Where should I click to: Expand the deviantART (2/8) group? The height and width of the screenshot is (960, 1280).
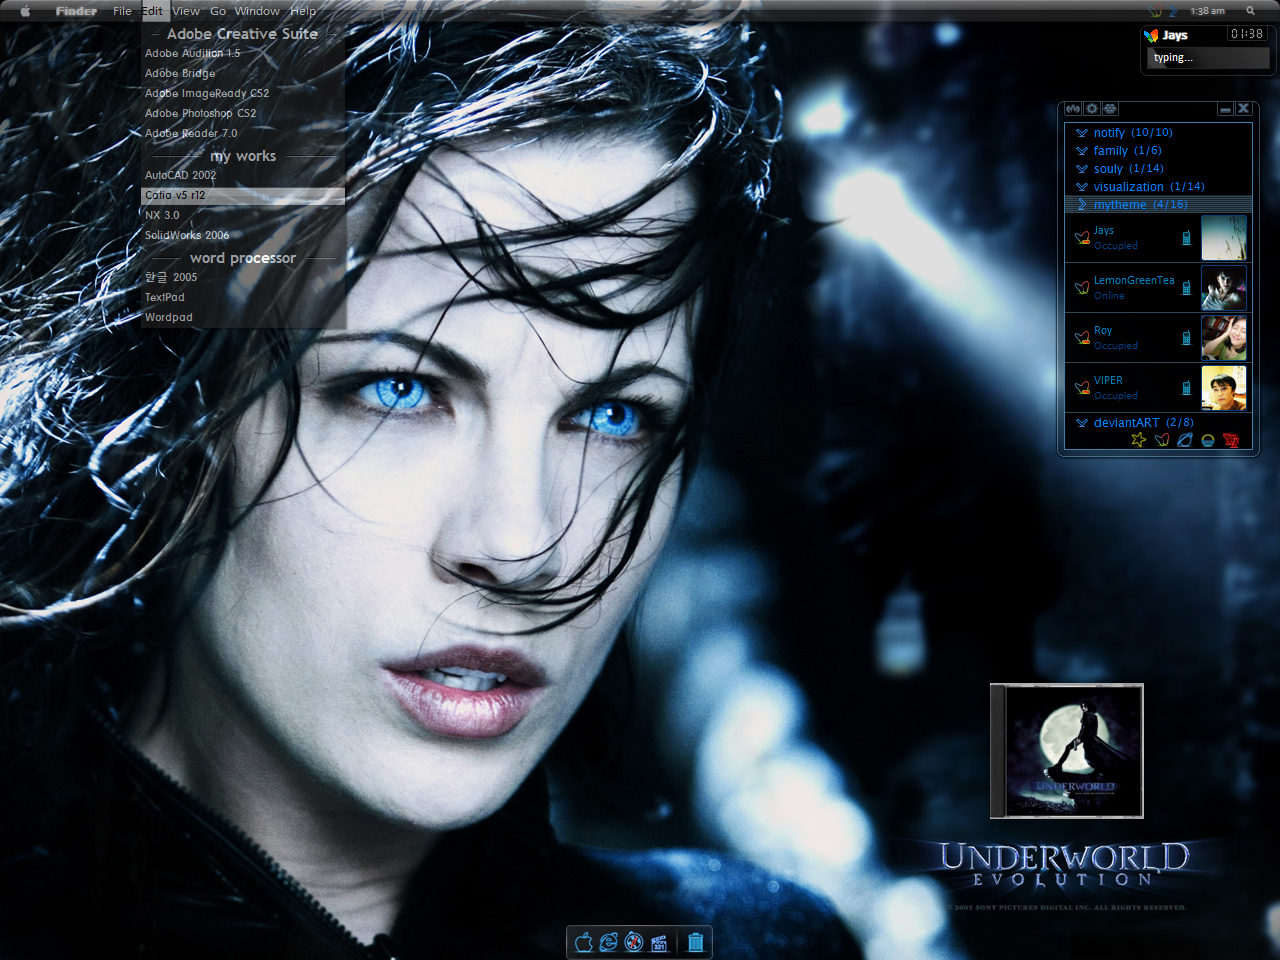coord(1140,422)
